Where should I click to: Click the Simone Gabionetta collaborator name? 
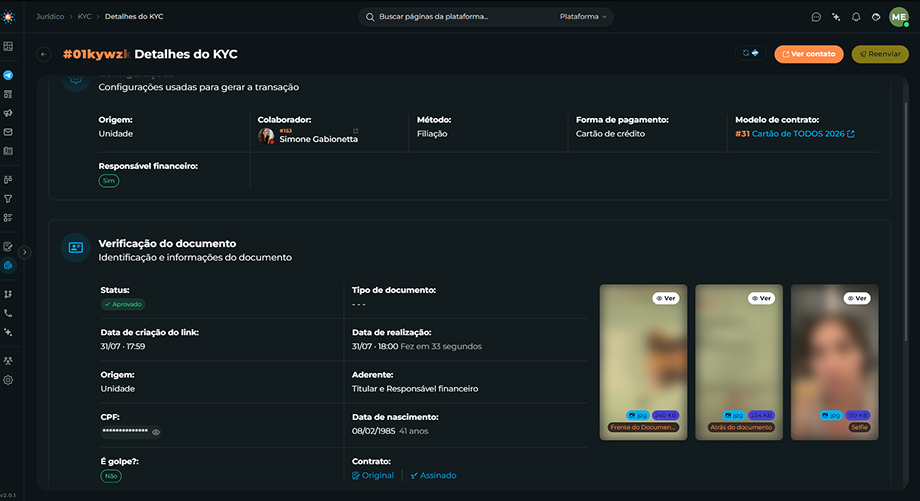click(x=319, y=139)
